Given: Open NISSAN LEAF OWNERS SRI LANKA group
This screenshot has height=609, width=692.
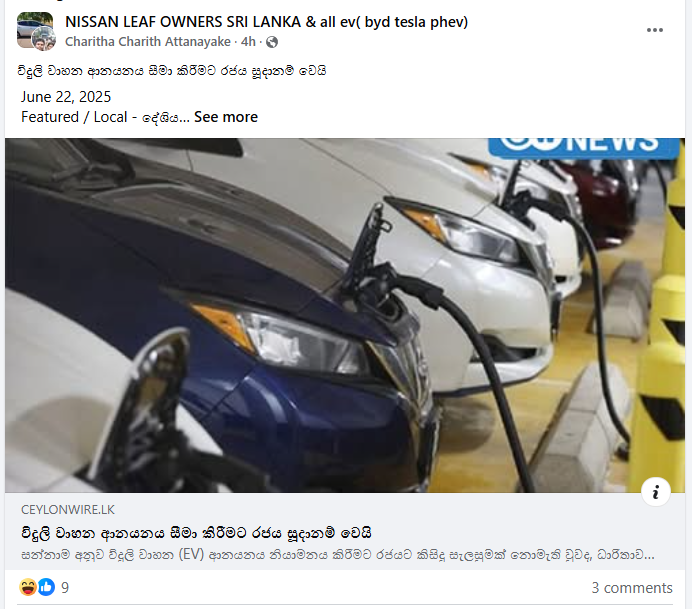Looking at the screenshot, I should tap(266, 22).
